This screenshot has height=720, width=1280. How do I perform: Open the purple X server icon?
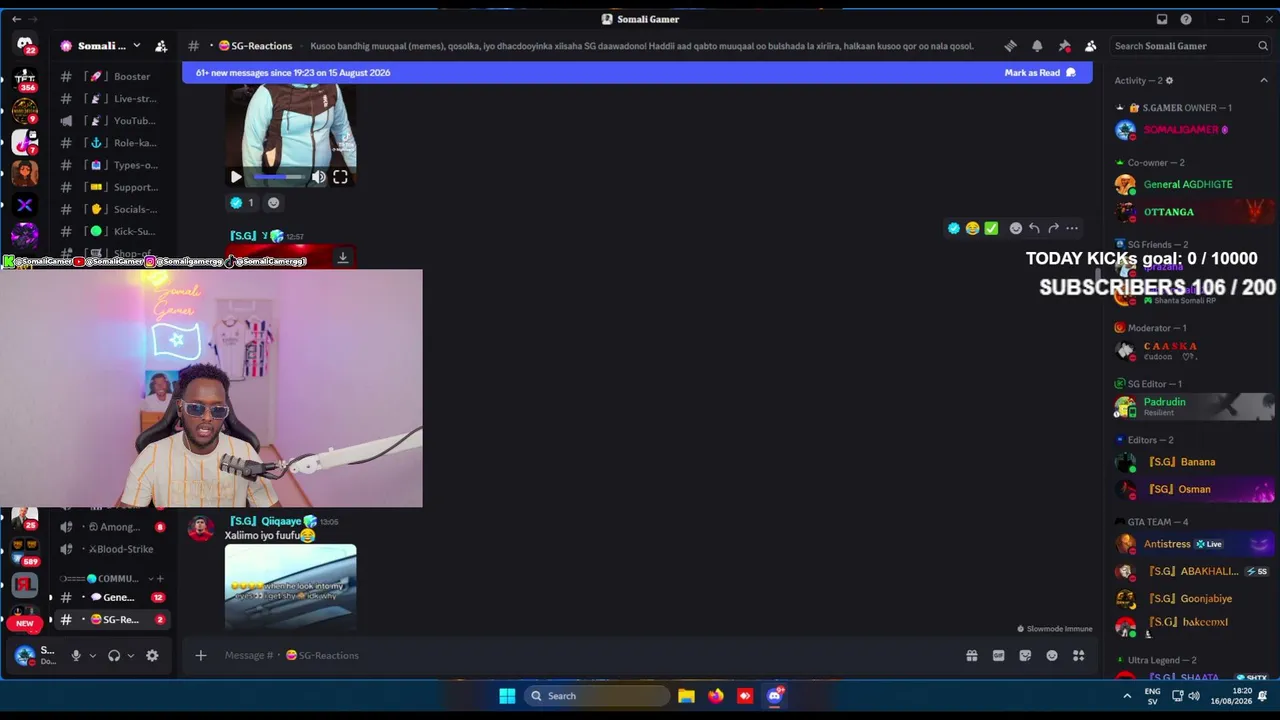click(x=25, y=205)
